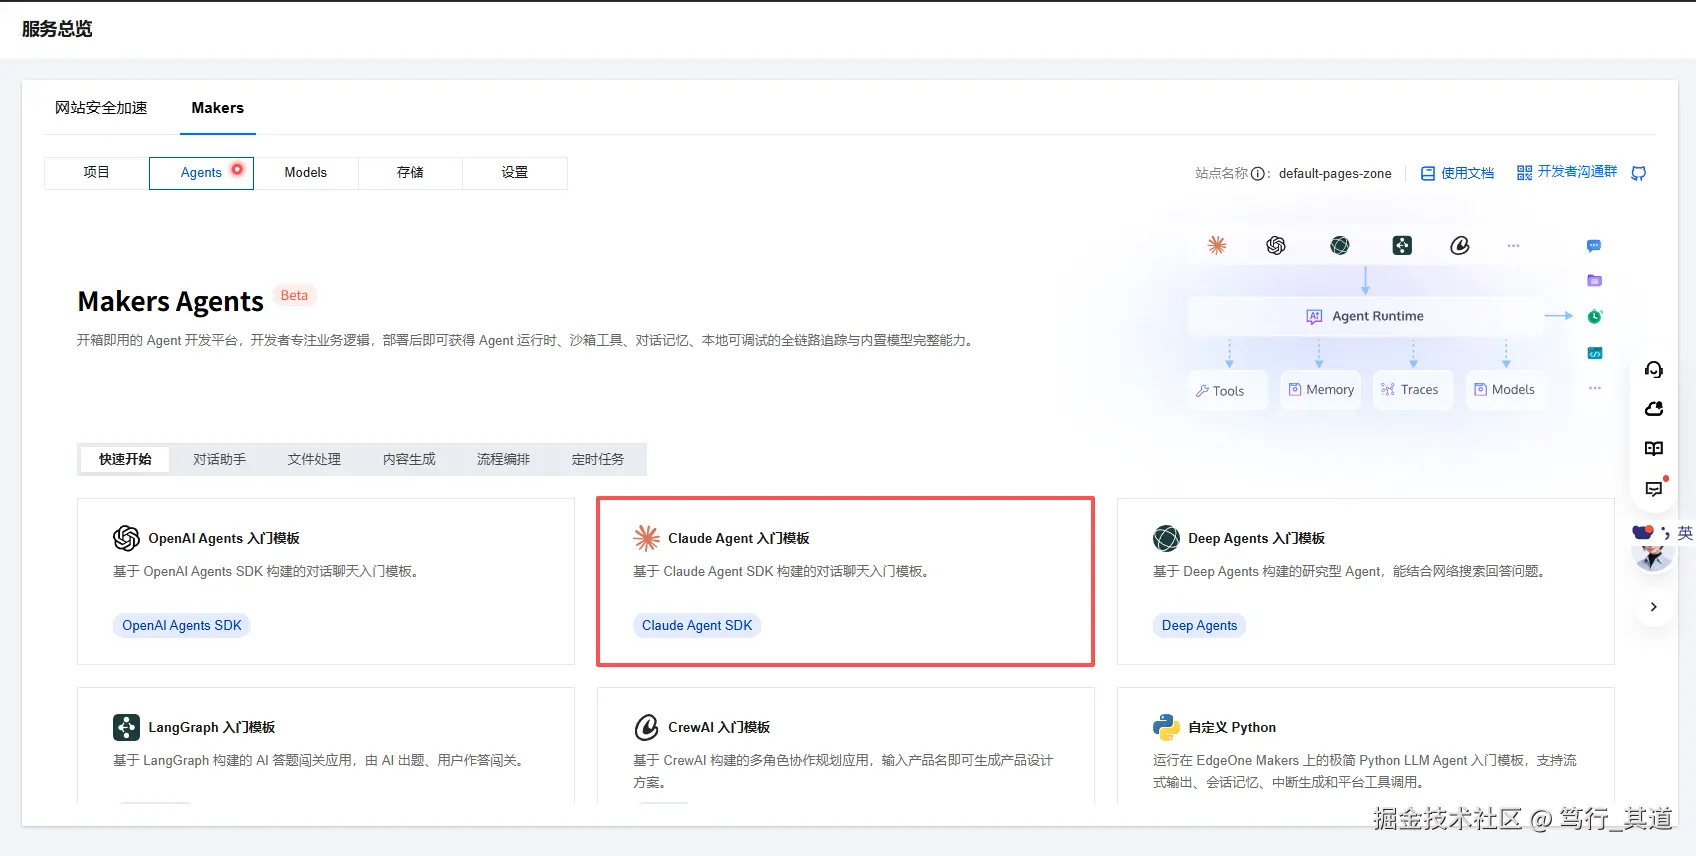1696x856 pixels.
Task: Open the Deep Agents 入门模板 card title
Action: [1256, 538]
